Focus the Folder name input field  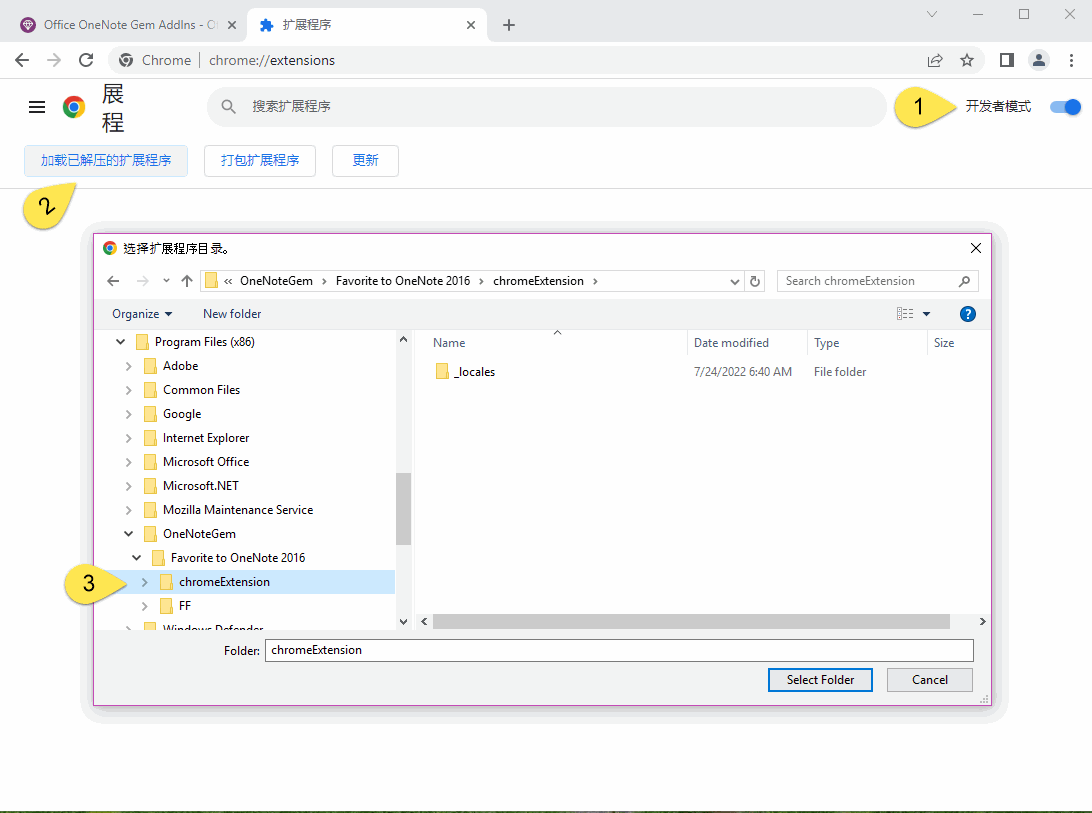tap(619, 650)
